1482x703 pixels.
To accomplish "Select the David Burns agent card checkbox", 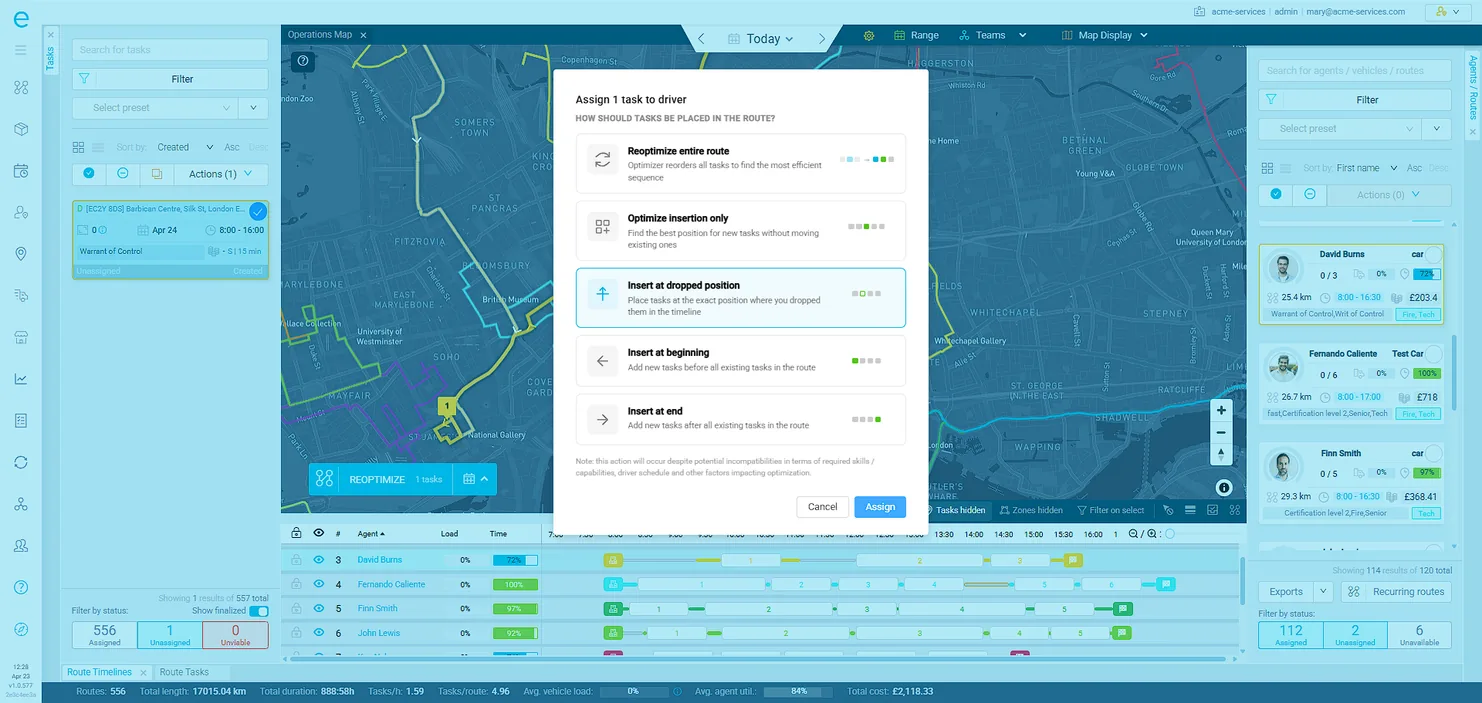I will pyautogui.click(x=1434, y=255).
